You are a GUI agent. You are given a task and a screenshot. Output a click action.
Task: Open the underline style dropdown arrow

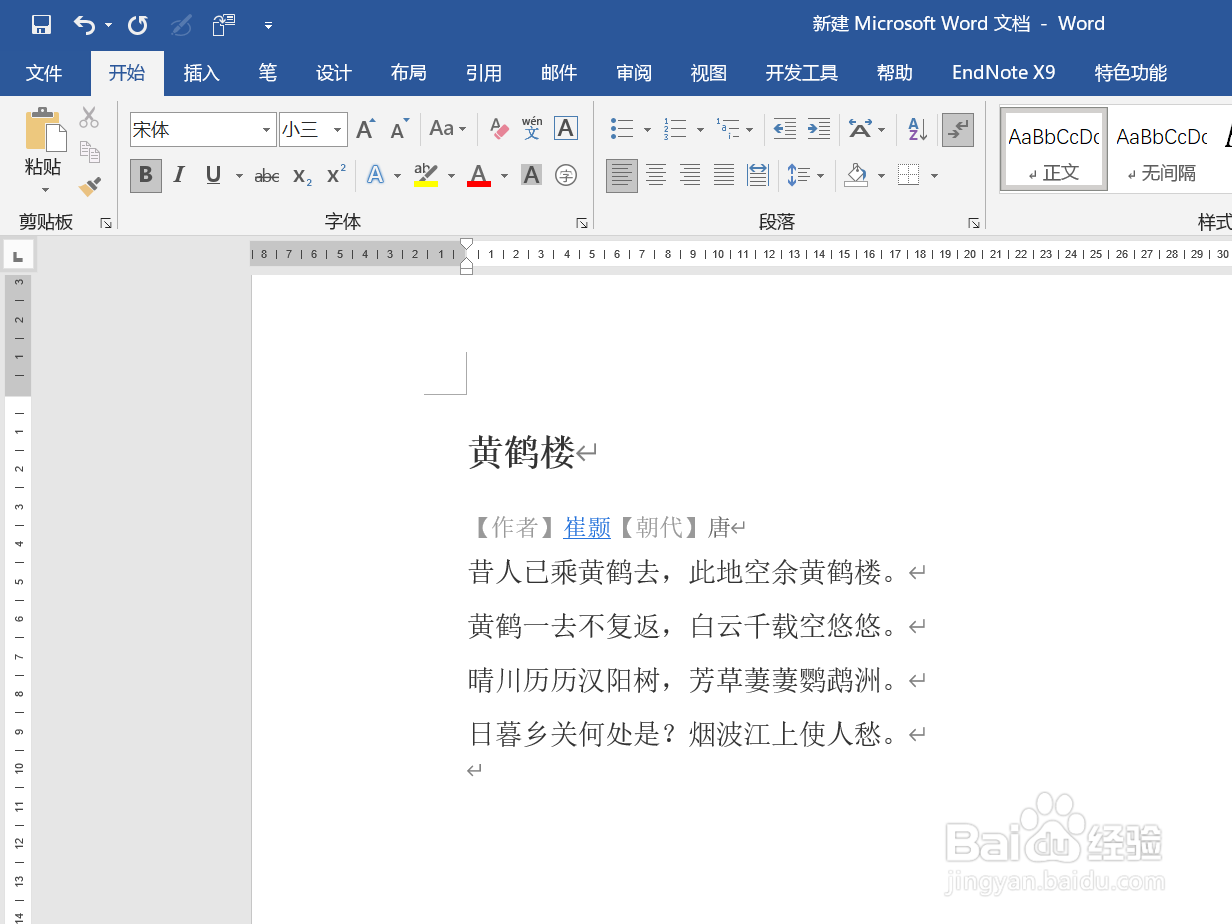pyautogui.click(x=239, y=176)
